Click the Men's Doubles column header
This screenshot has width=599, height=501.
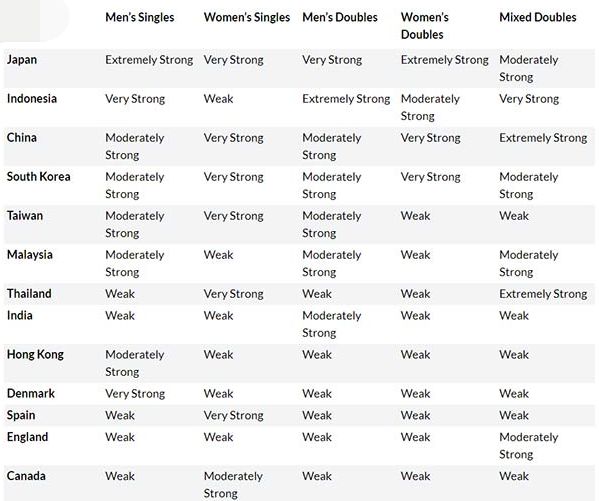pyautogui.click(x=340, y=18)
